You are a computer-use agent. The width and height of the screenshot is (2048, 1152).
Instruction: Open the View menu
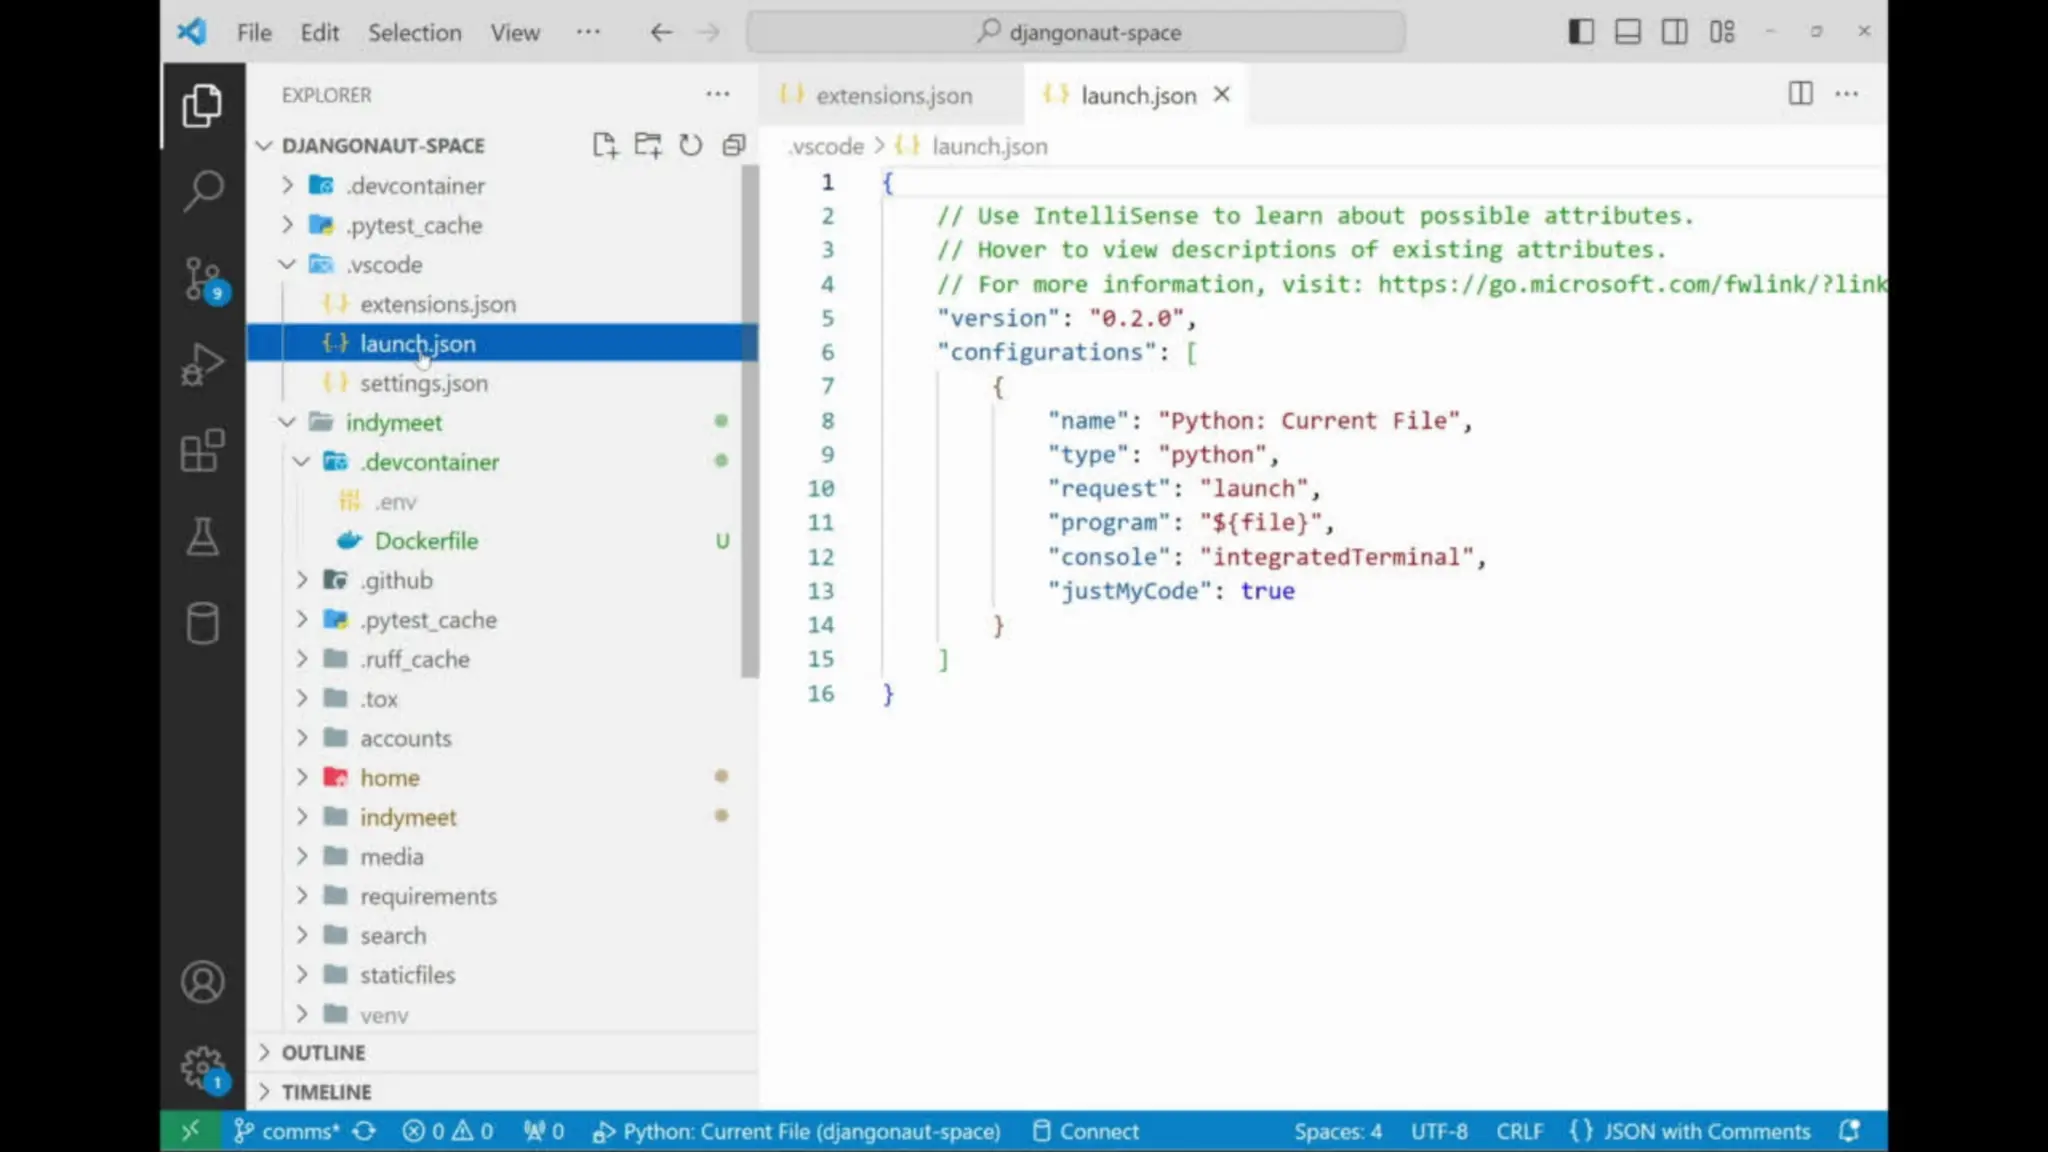coord(515,32)
